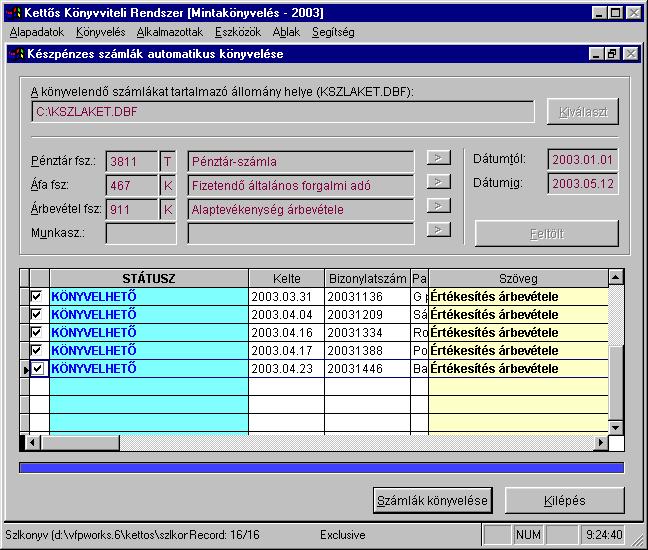Viewport: 648px width, 550px height.
Task: Open the Könyvelés menu
Action: pyautogui.click(x=100, y=32)
